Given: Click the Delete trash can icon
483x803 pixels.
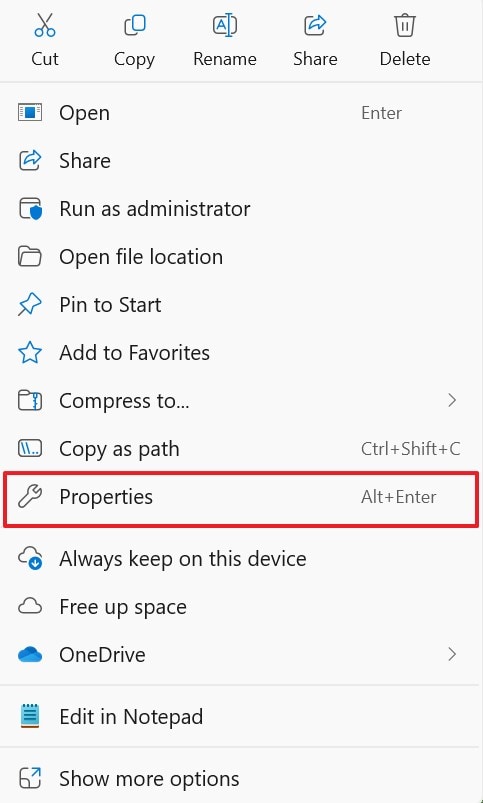Looking at the screenshot, I should click(405, 25).
